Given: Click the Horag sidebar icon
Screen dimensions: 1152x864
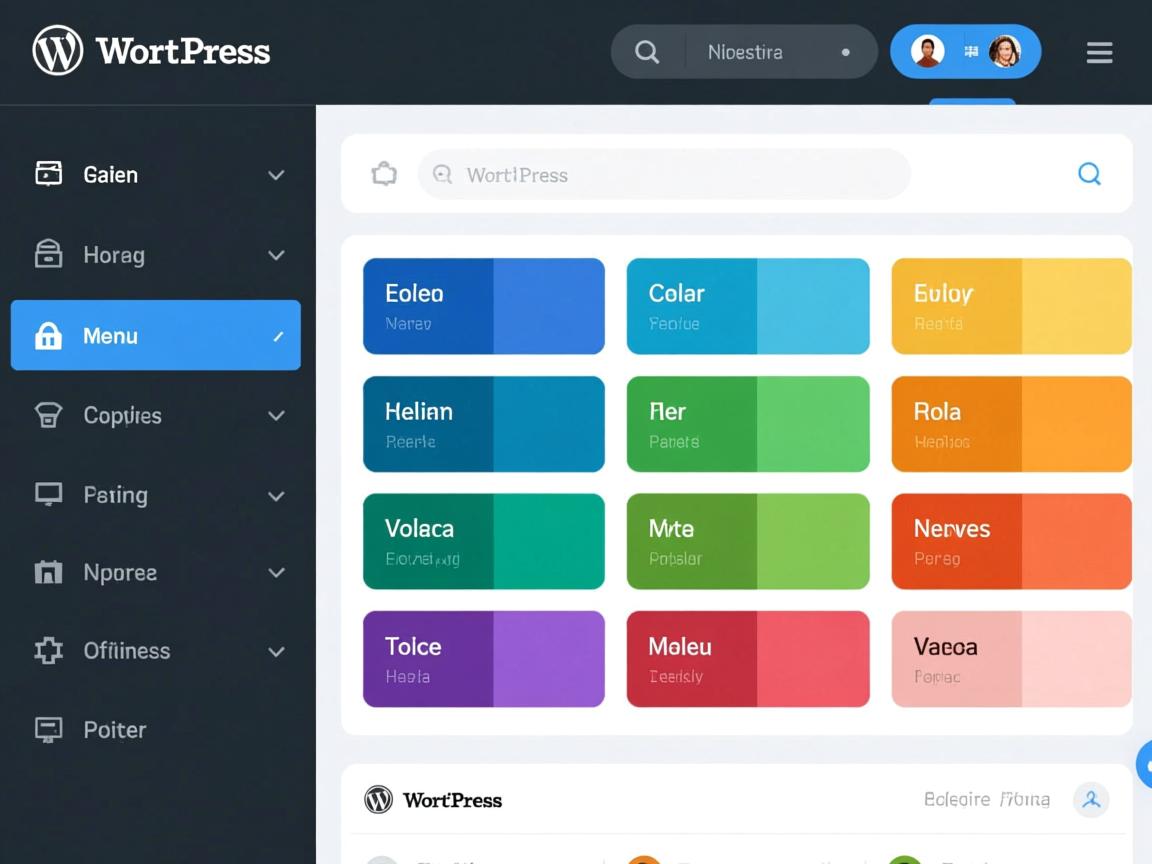Looking at the screenshot, I should (48, 255).
